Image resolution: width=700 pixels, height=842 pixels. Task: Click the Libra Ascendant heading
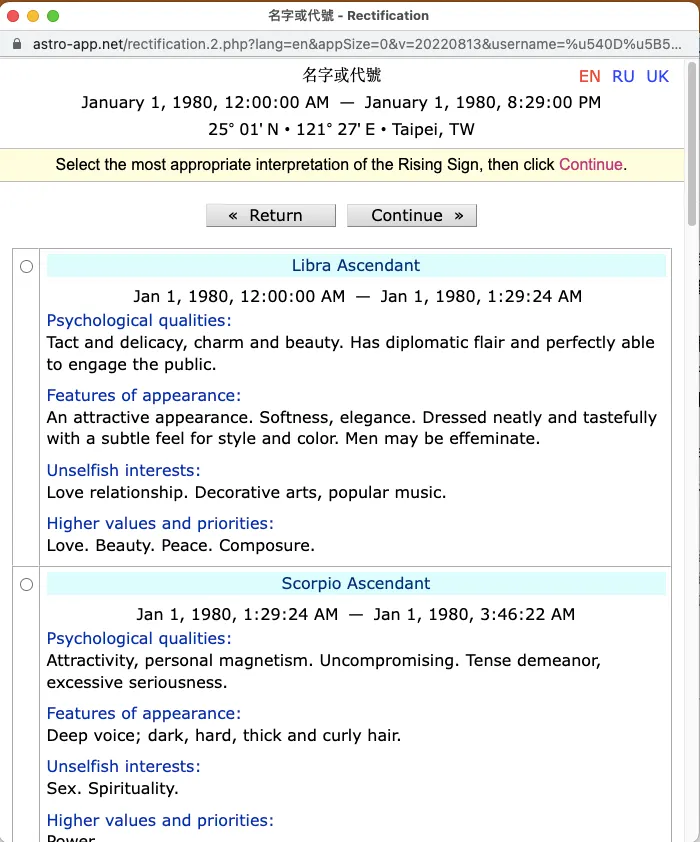[x=356, y=265]
